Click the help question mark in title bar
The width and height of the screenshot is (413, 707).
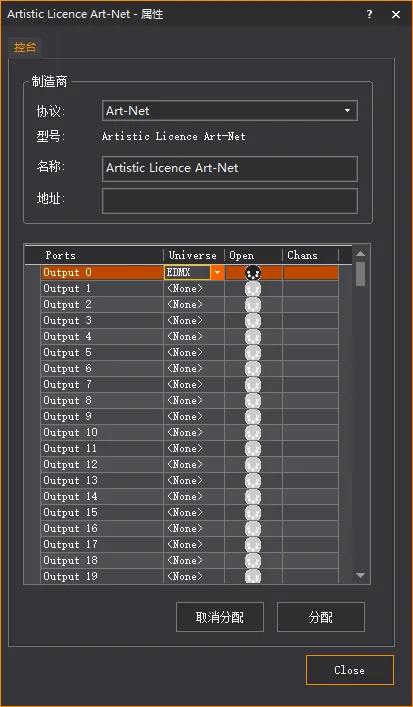[369, 14]
